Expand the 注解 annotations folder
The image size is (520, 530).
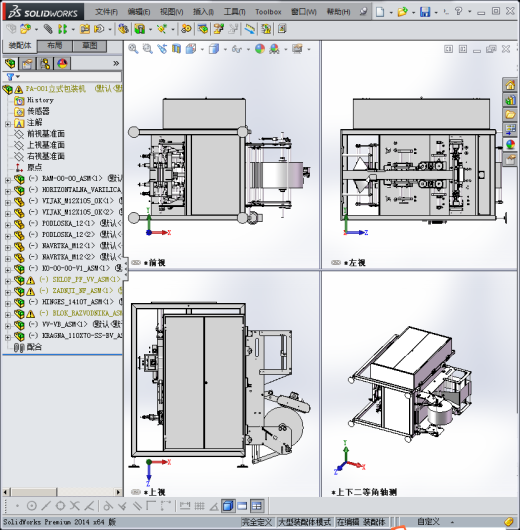point(7,124)
